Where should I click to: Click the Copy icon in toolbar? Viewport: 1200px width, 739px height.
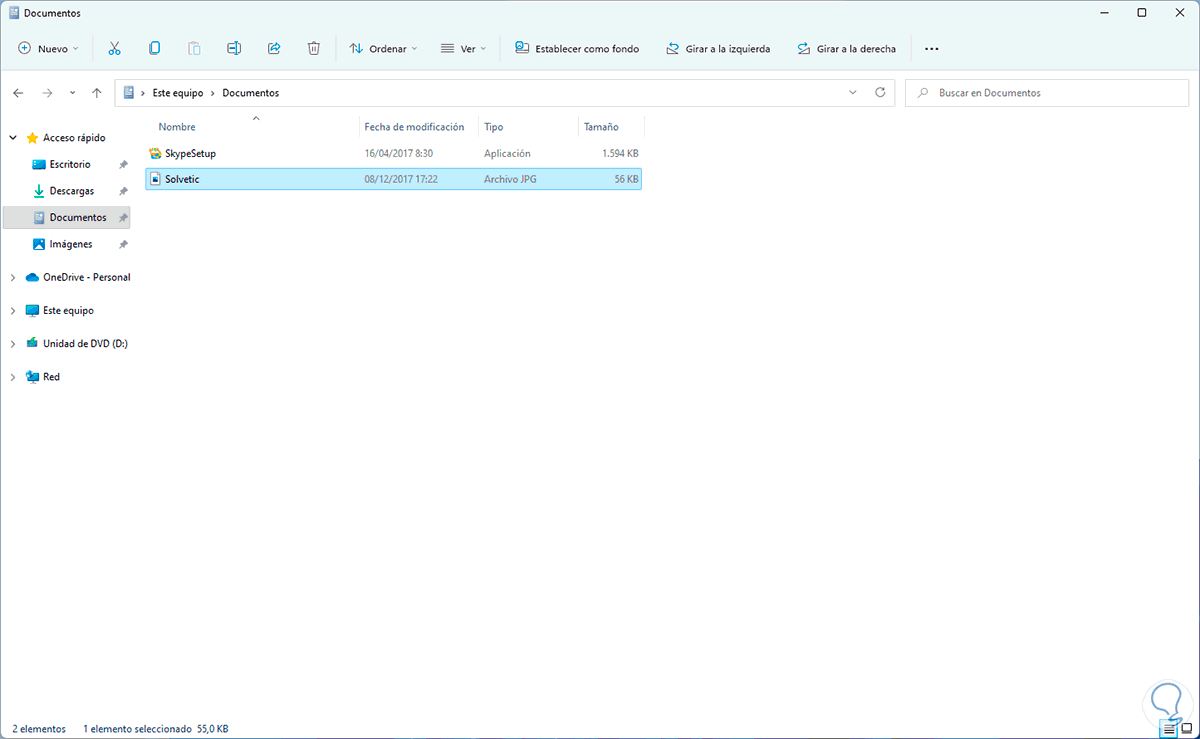pos(154,48)
